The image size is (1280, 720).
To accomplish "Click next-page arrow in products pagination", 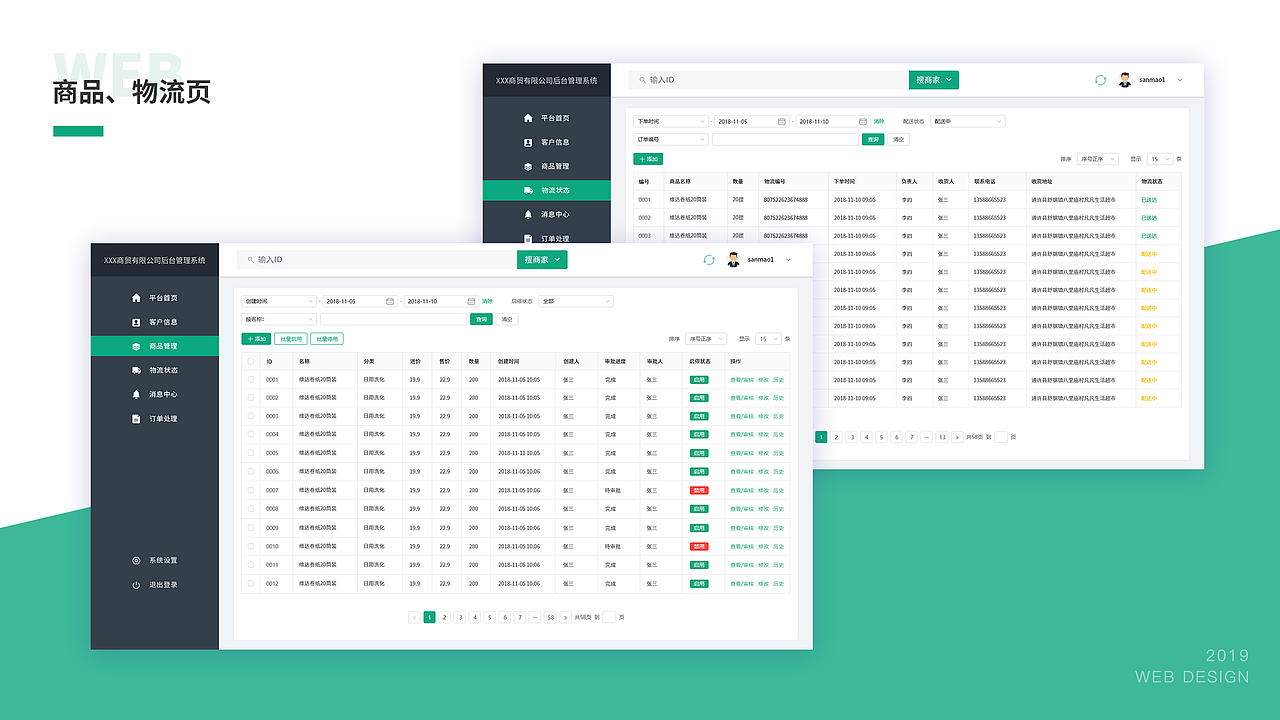I will [566, 617].
